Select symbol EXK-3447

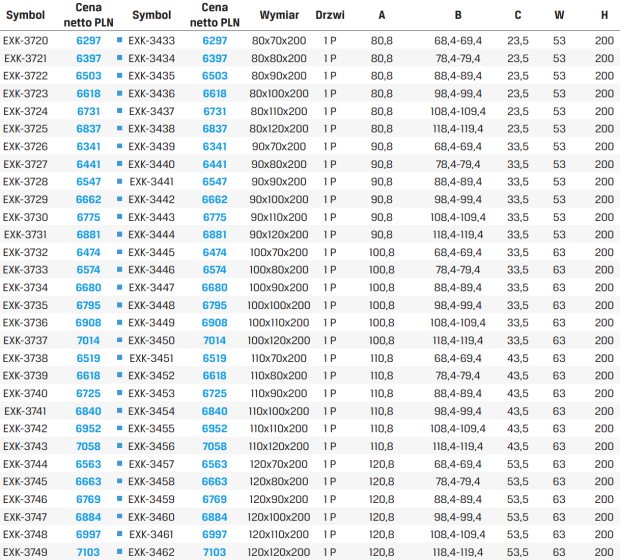[x=151, y=288]
